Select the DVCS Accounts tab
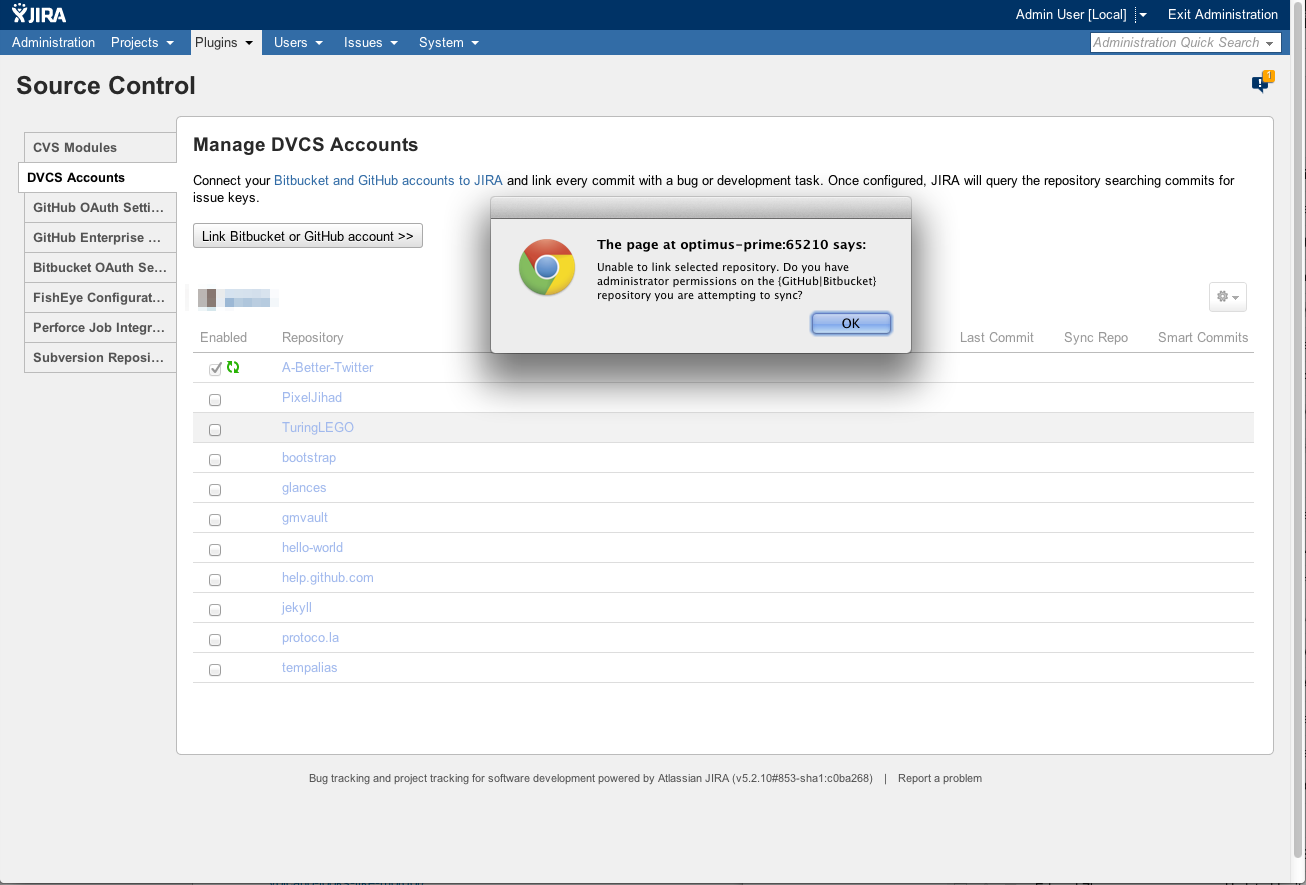Viewport: 1306px width, 885px height. (98, 177)
